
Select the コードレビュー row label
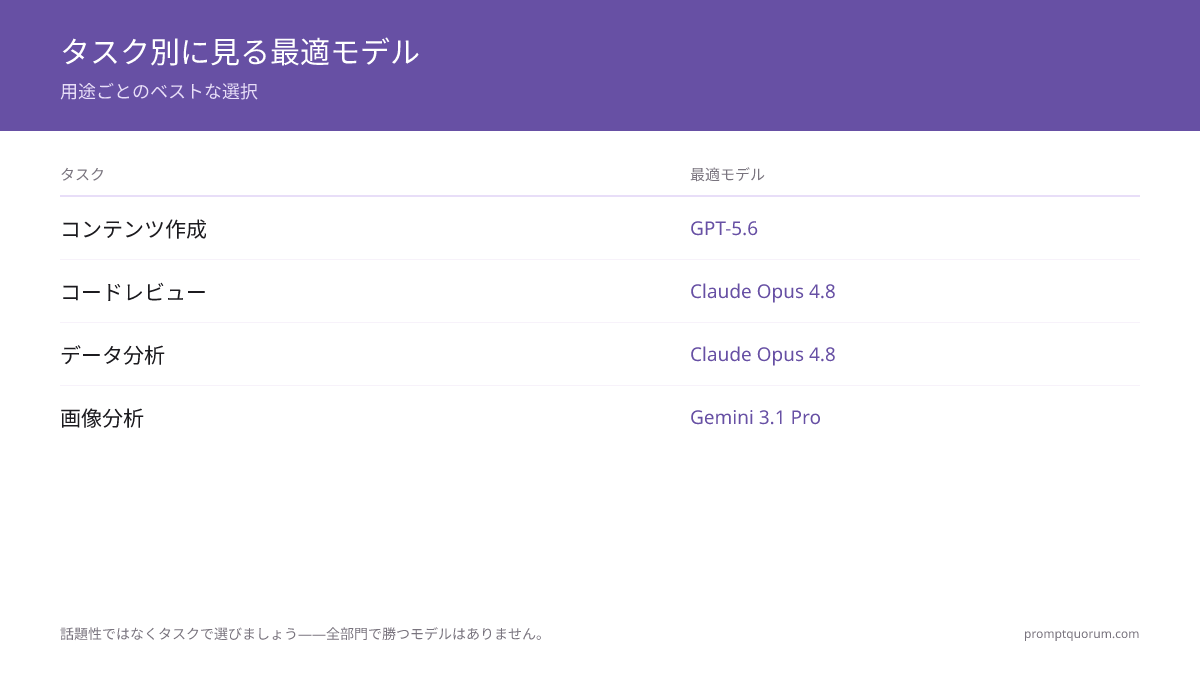click(x=133, y=292)
